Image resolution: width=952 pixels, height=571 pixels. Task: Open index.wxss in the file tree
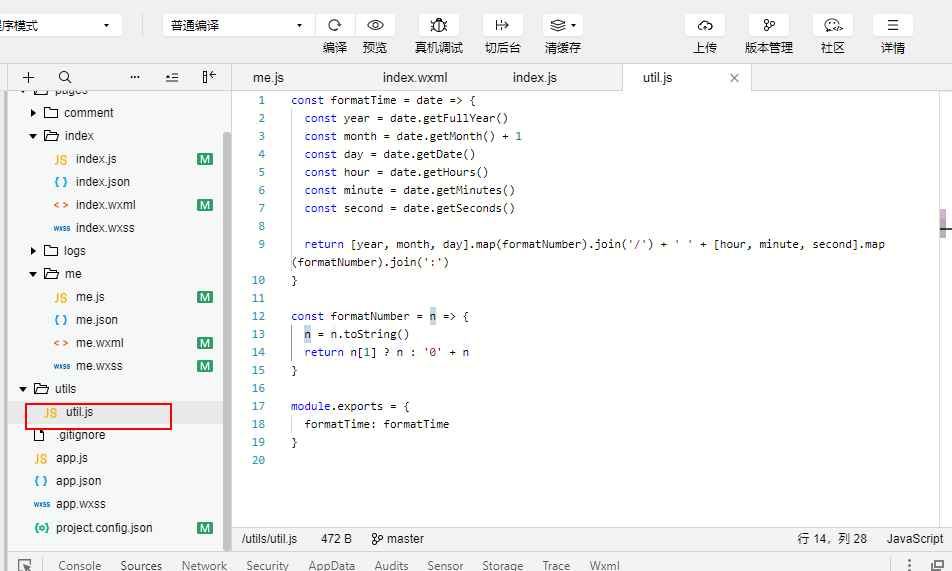105,228
